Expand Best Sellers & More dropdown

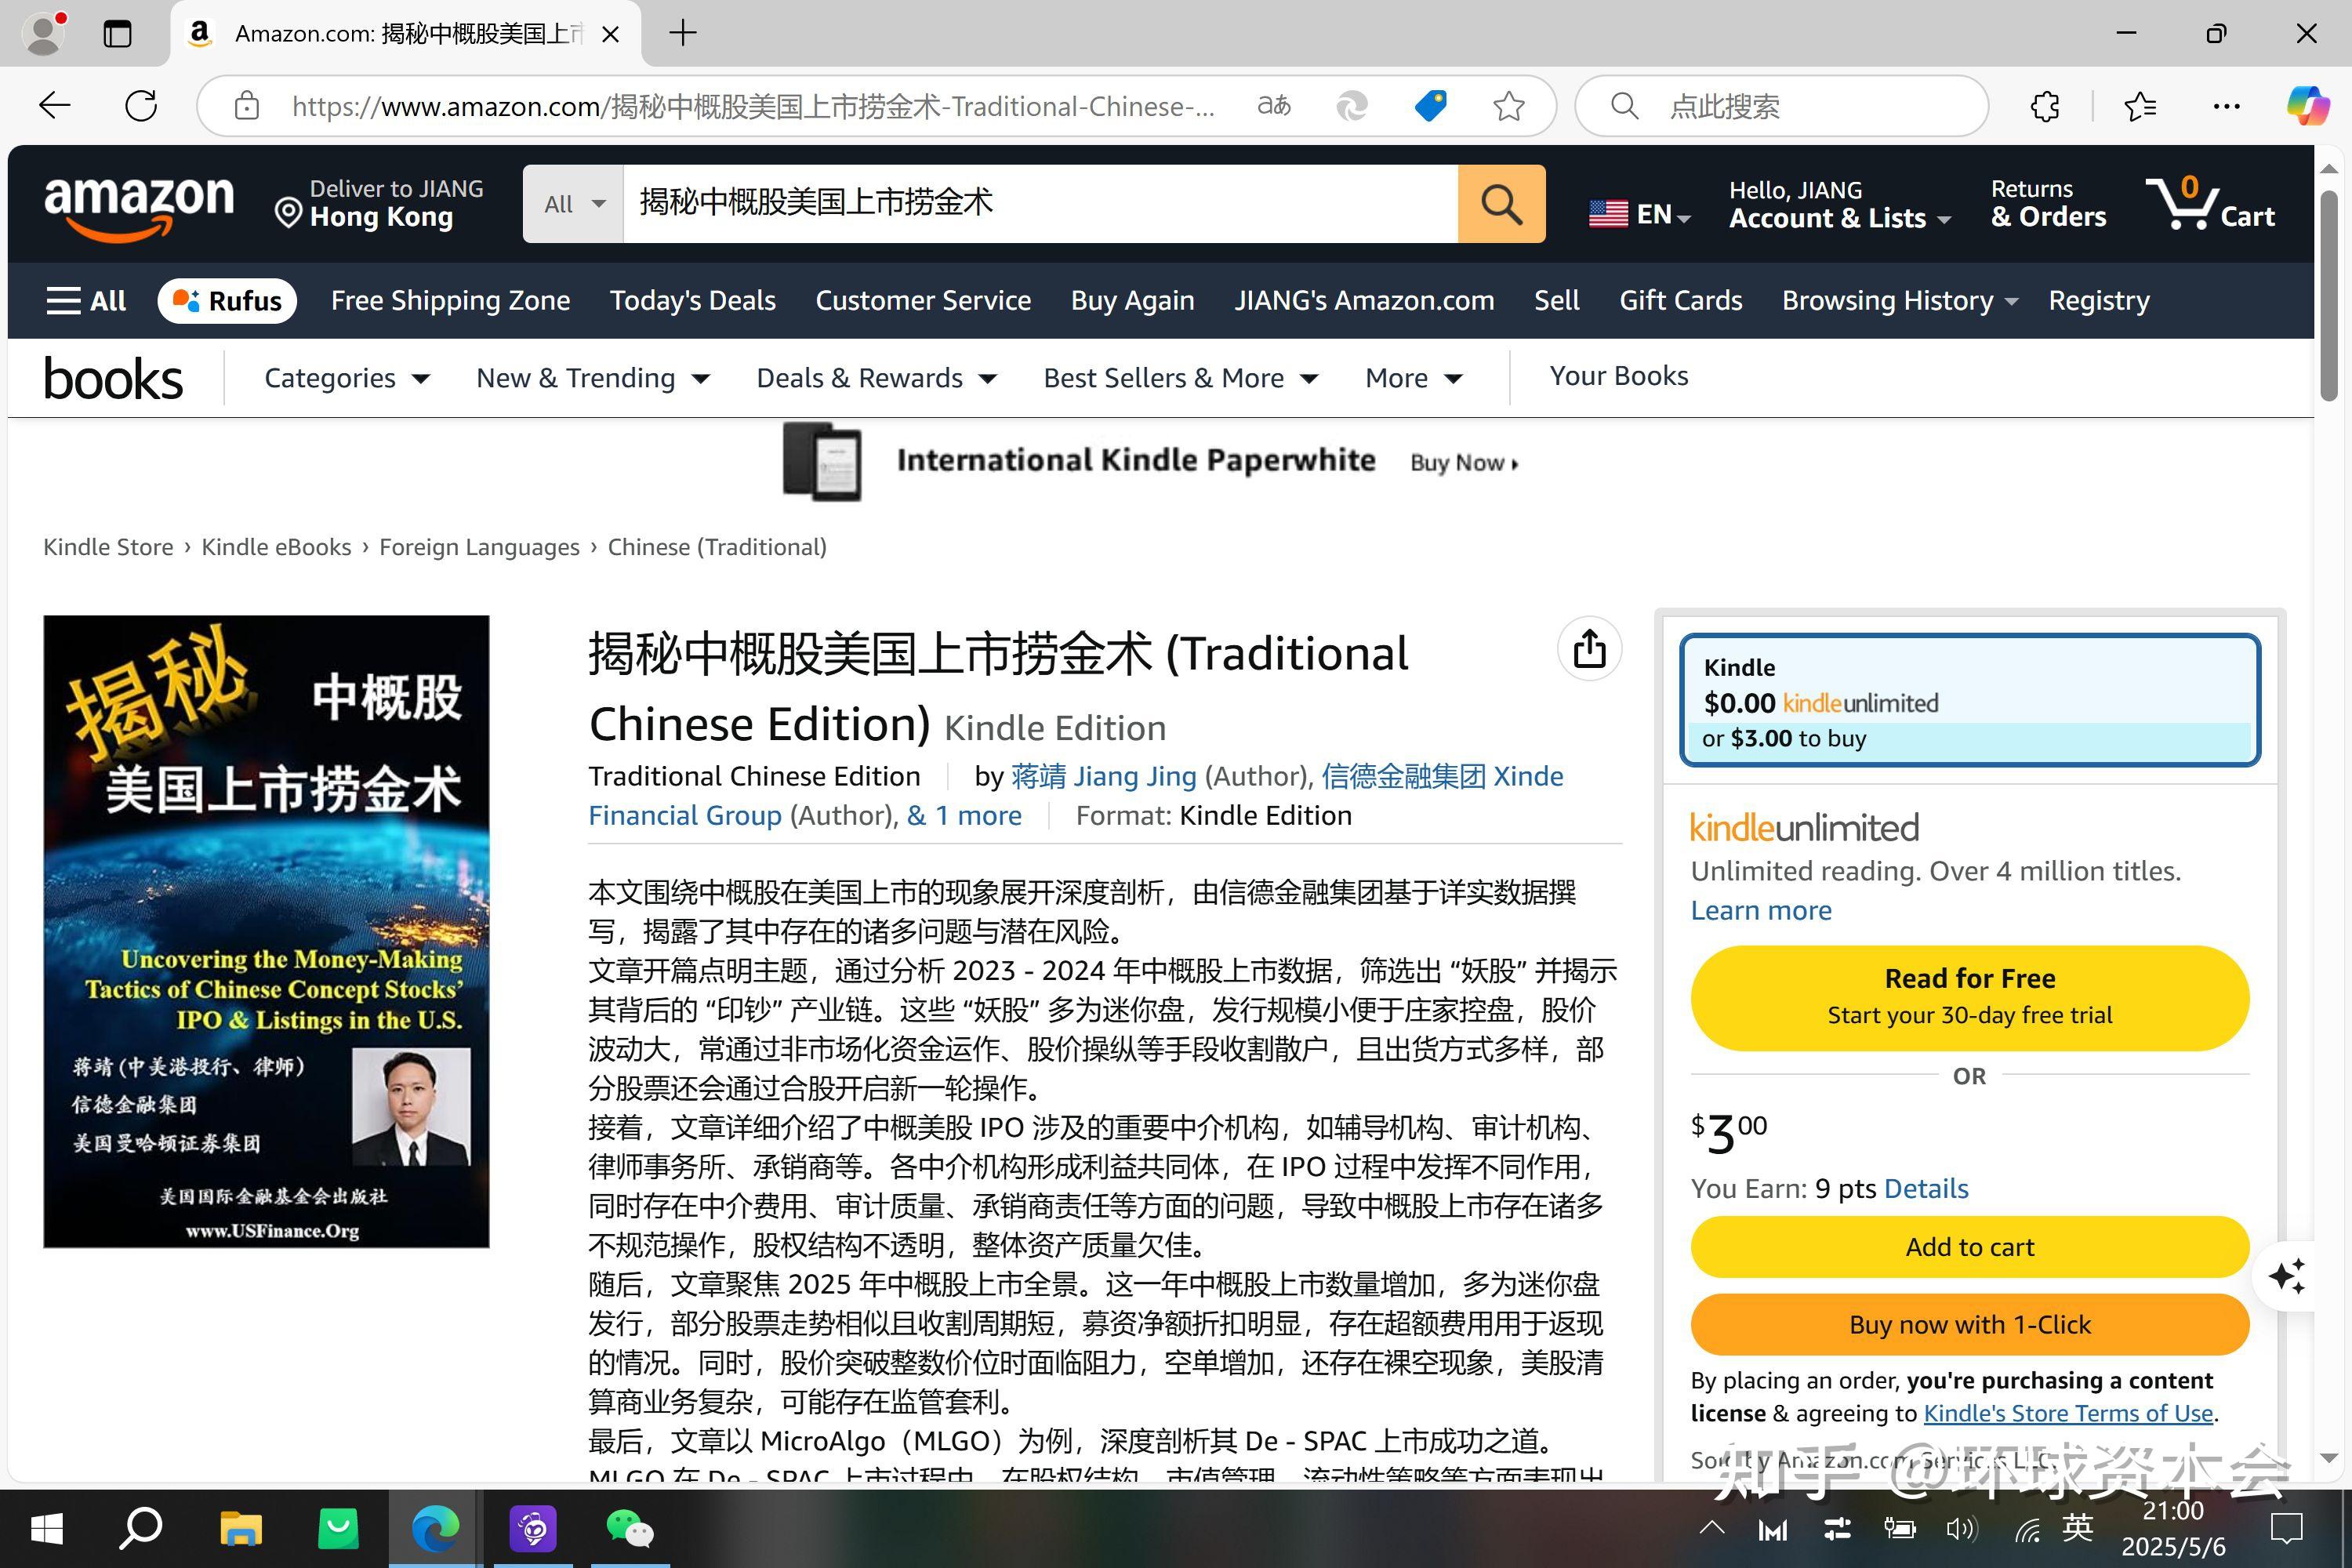(x=1180, y=378)
